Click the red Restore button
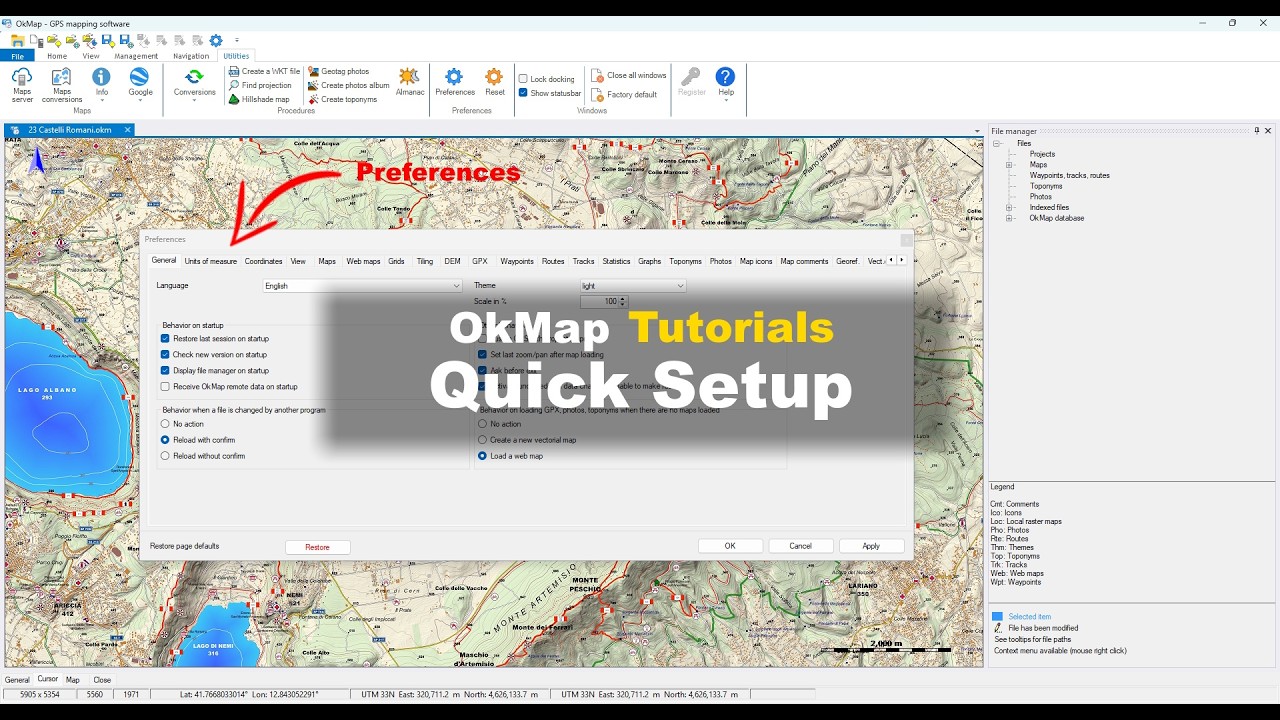 317,547
